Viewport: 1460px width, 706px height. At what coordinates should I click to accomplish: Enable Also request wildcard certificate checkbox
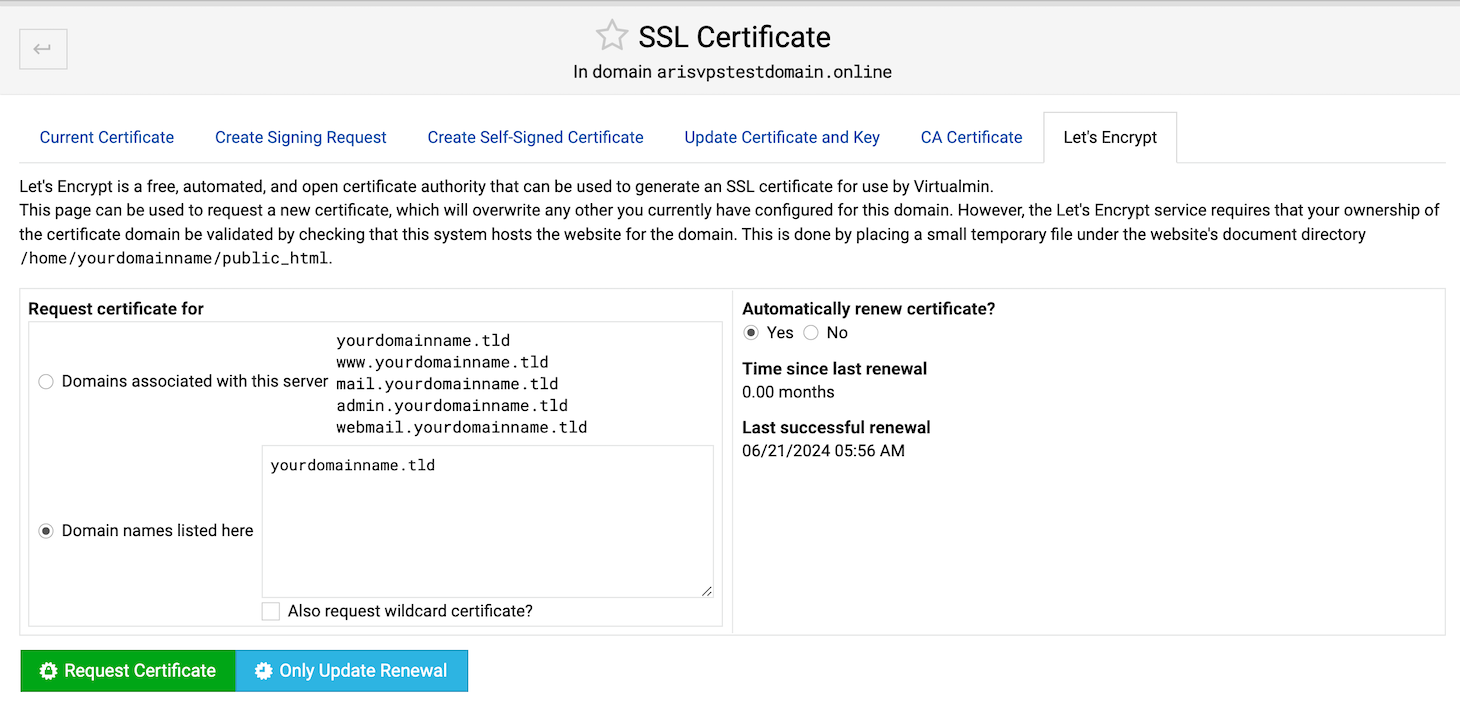click(271, 611)
